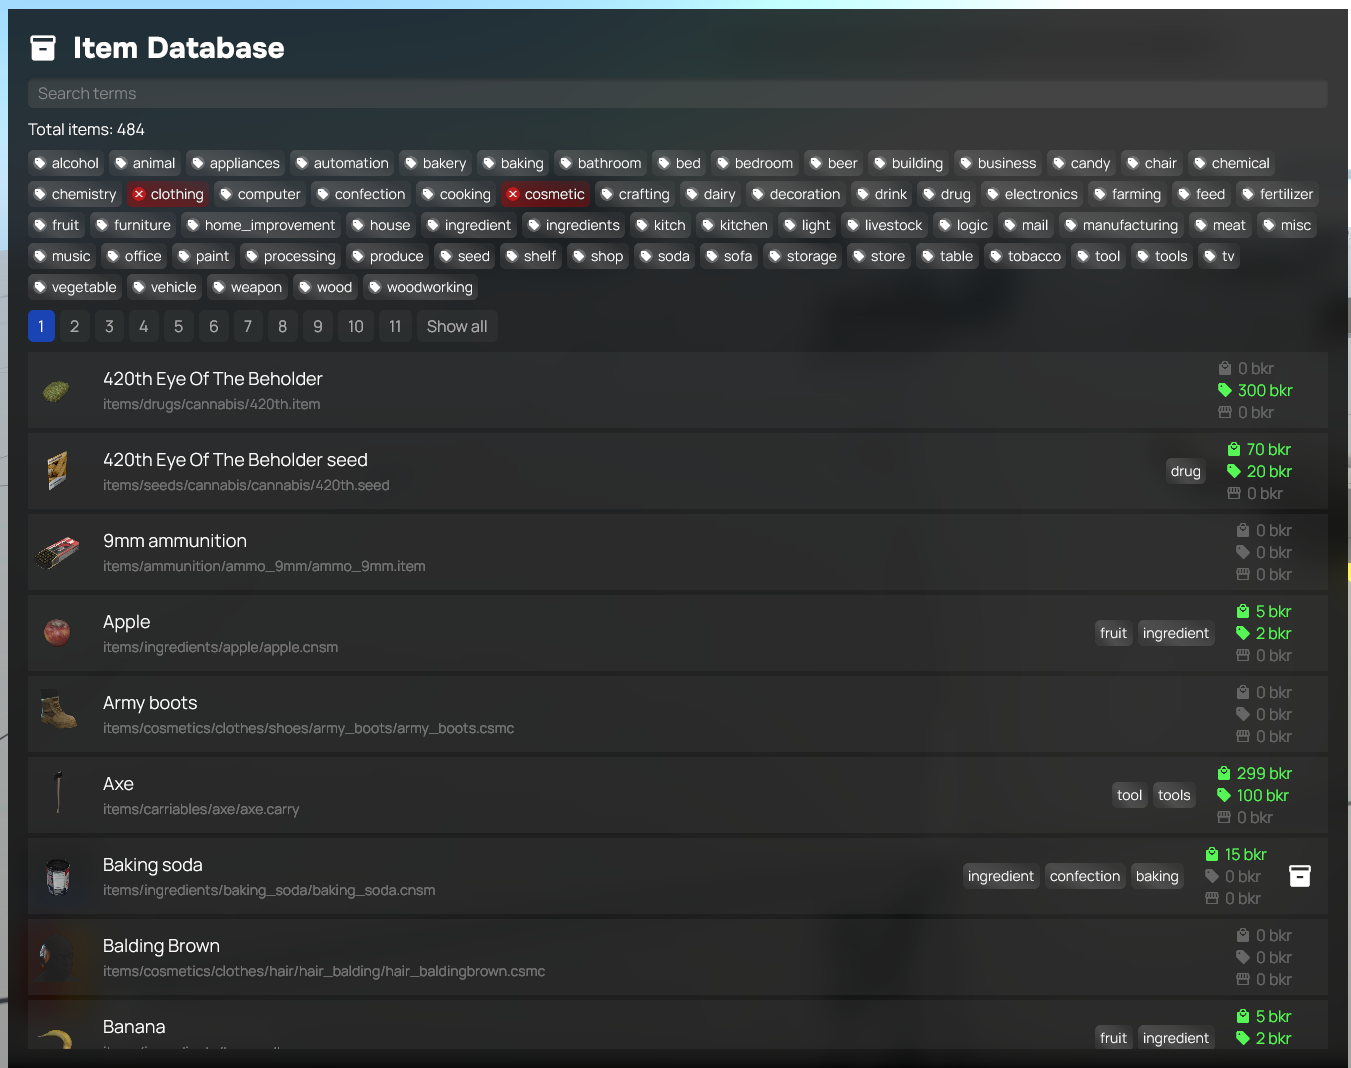Go to page 5 of items
This screenshot has height=1068, width=1351.
pos(178,326)
